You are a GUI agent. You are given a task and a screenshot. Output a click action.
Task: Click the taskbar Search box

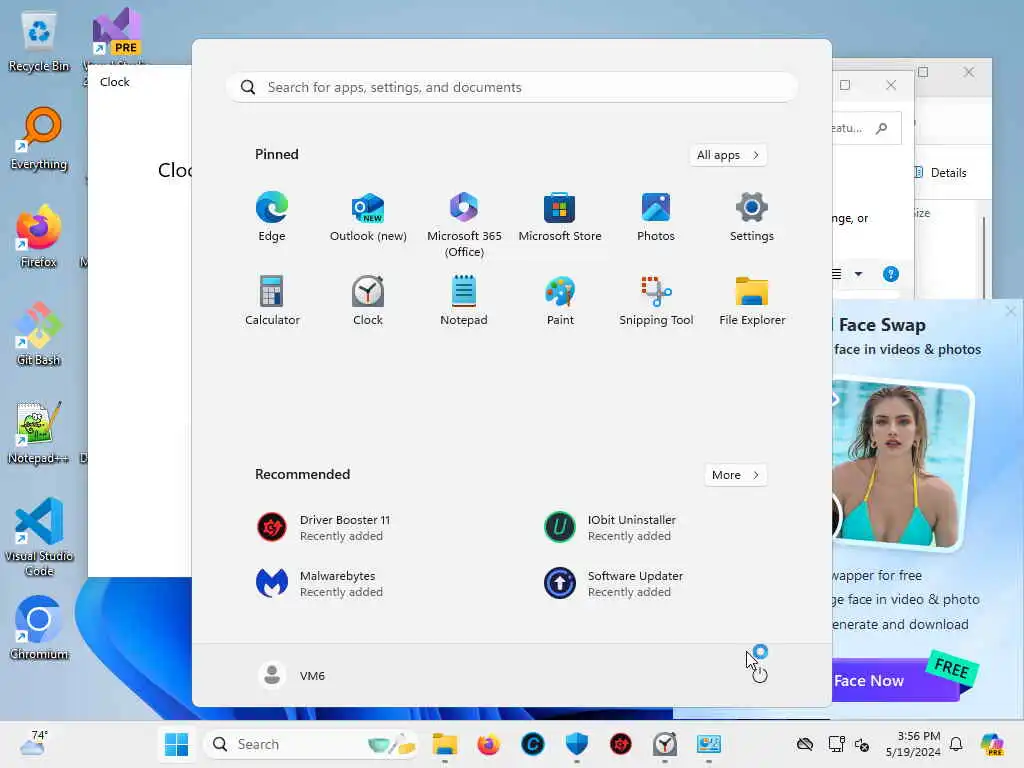[x=312, y=744]
